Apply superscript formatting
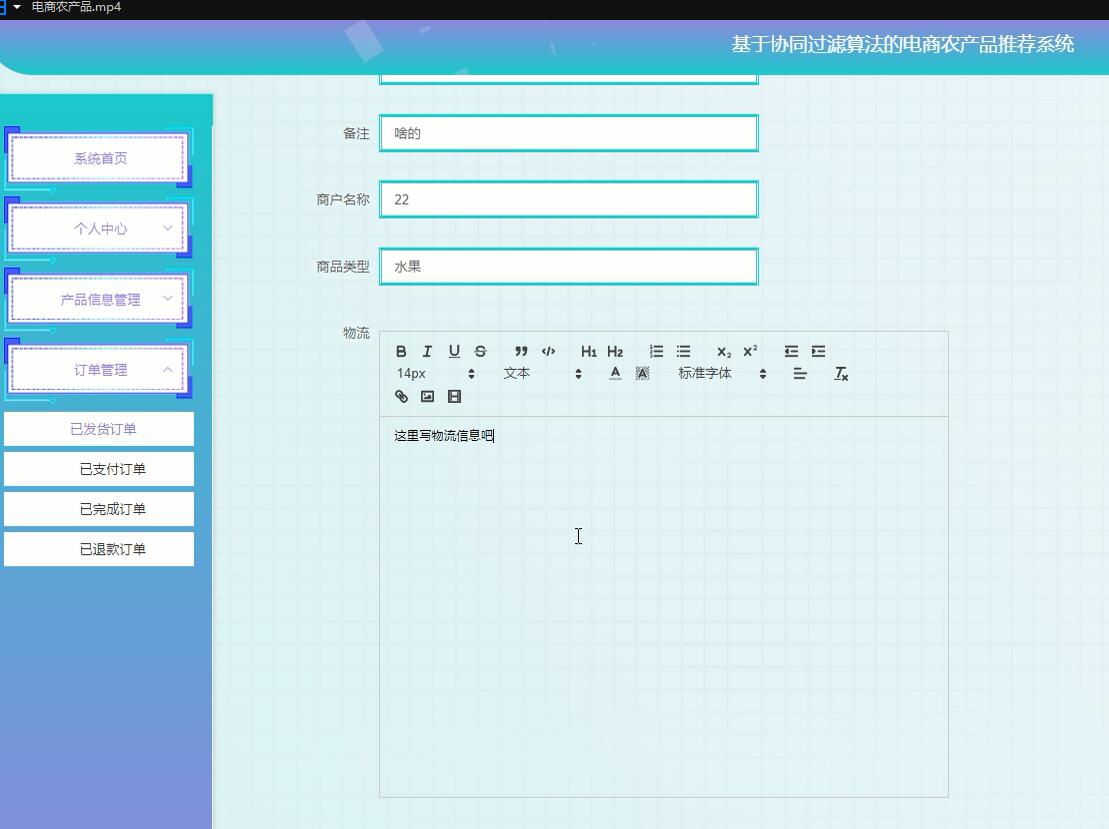 [x=750, y=352]
